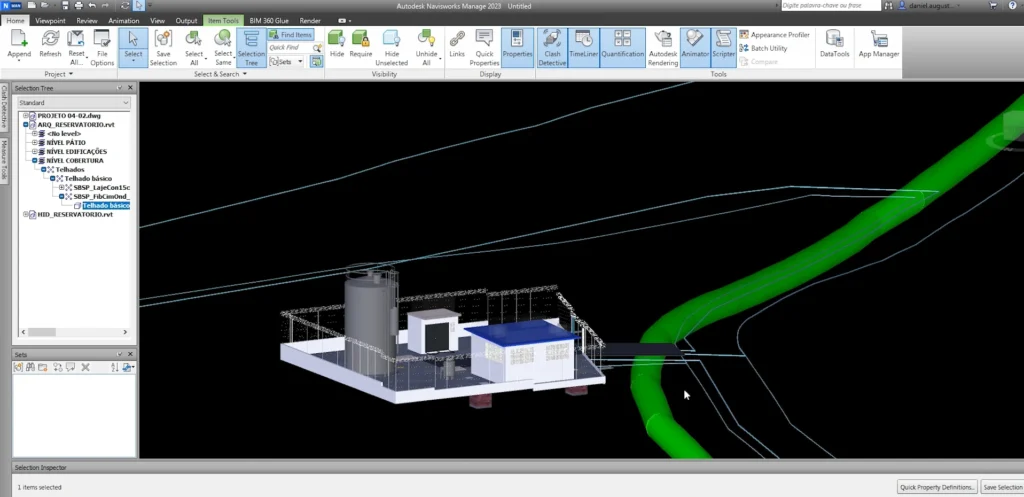Hide the selected item via Hide icon
Screen dimensions: 1024x497
point(336,45)
